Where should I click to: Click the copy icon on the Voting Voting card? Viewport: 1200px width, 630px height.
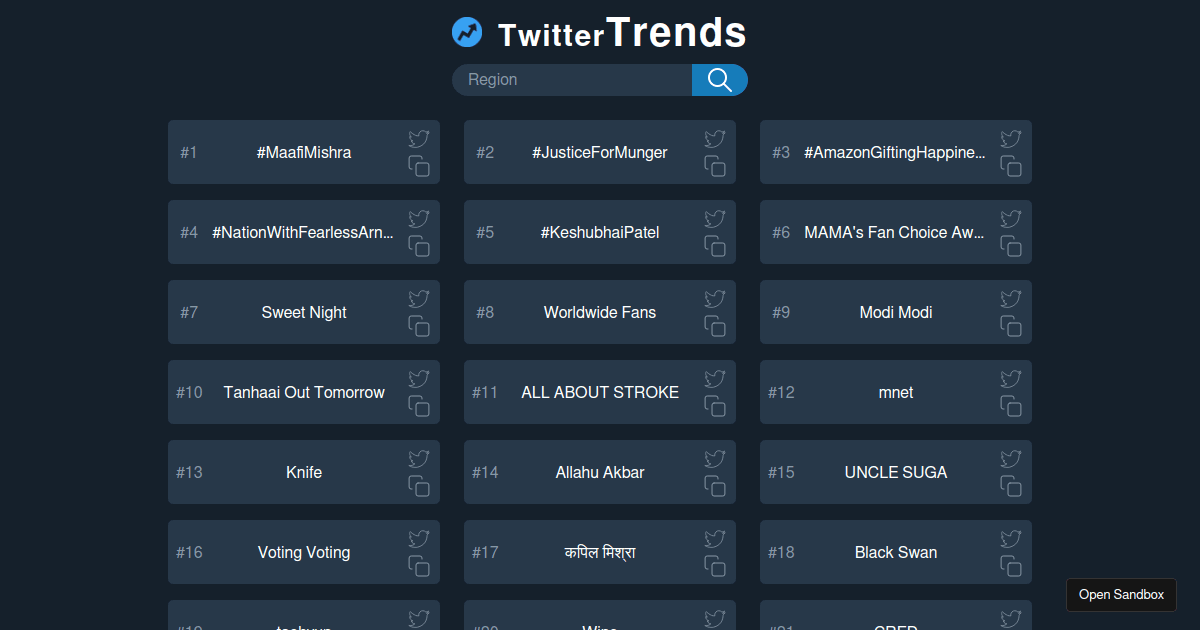click(418, 566)
